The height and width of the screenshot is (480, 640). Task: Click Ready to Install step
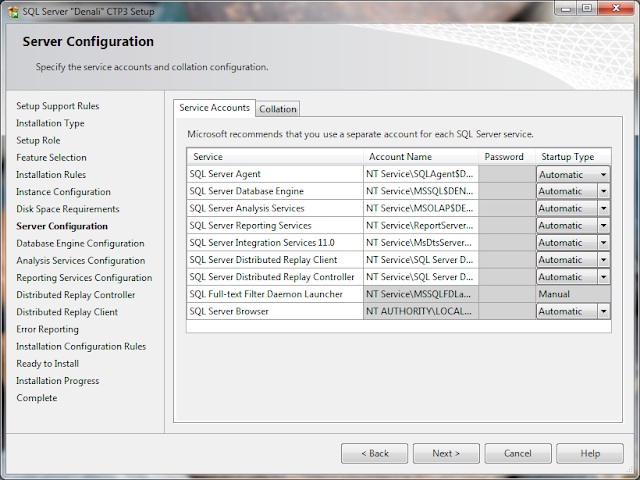[x=47, y=363]
